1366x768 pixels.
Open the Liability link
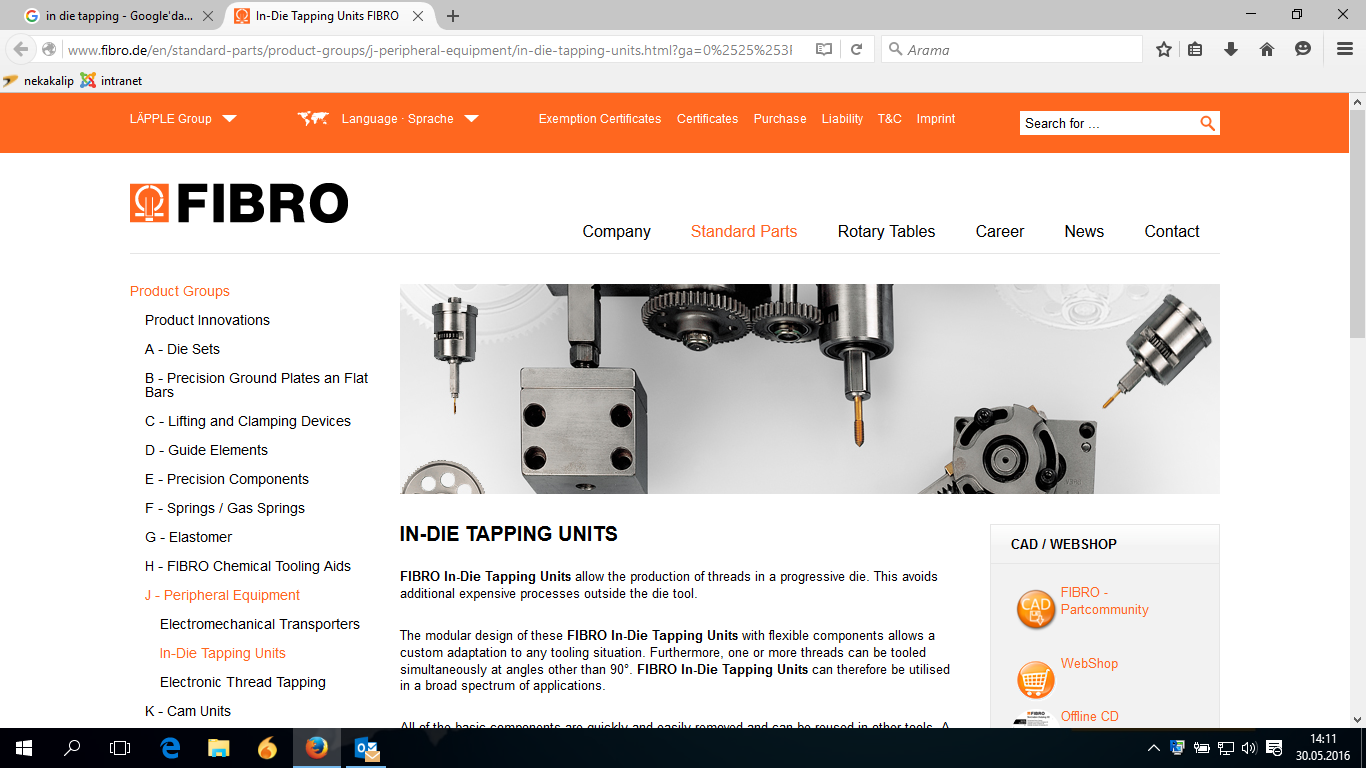[842, 118]
